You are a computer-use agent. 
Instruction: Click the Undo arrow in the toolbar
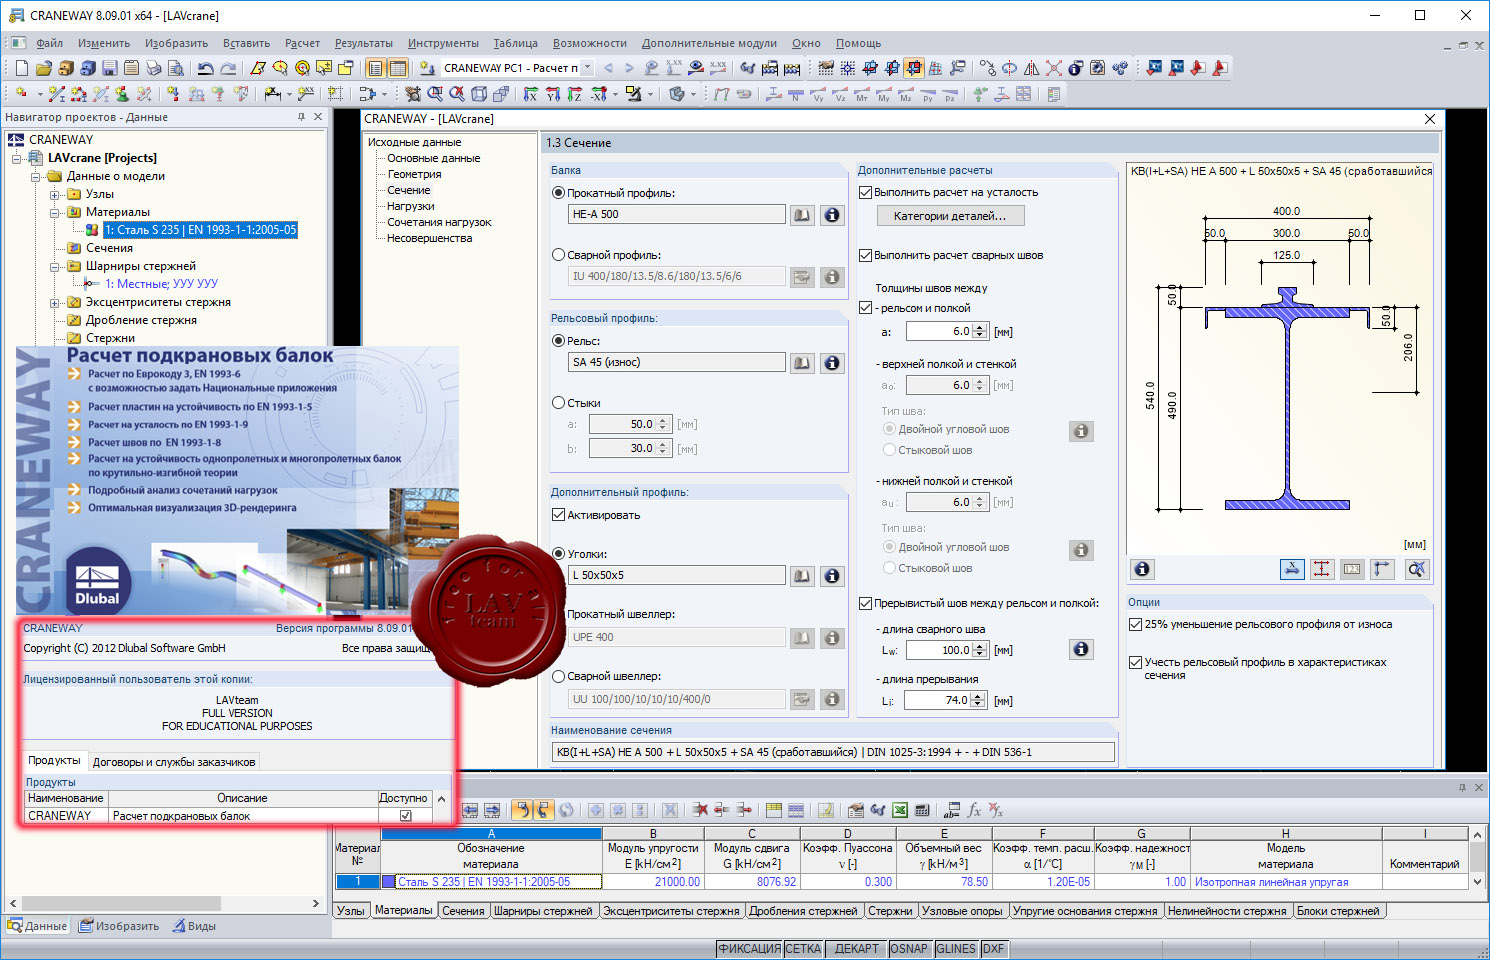pos(205,68)
